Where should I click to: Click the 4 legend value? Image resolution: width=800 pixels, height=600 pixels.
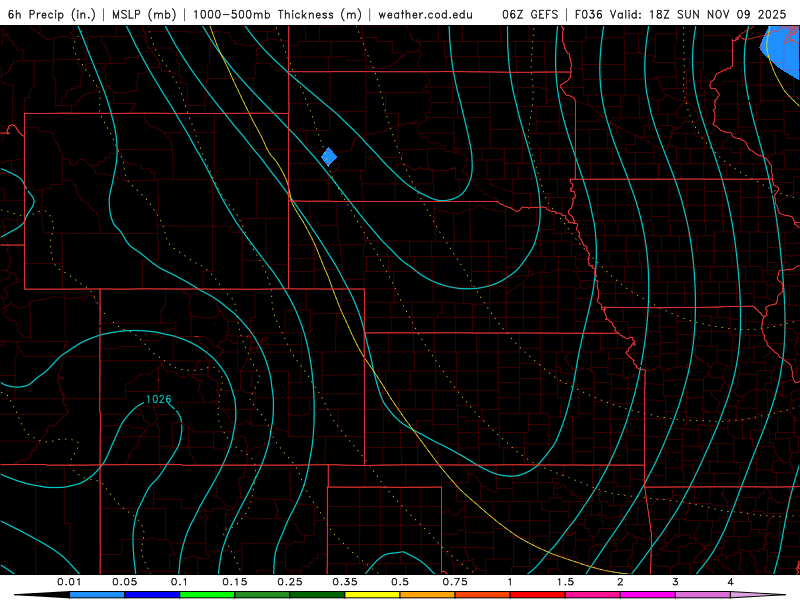point(731,582)
